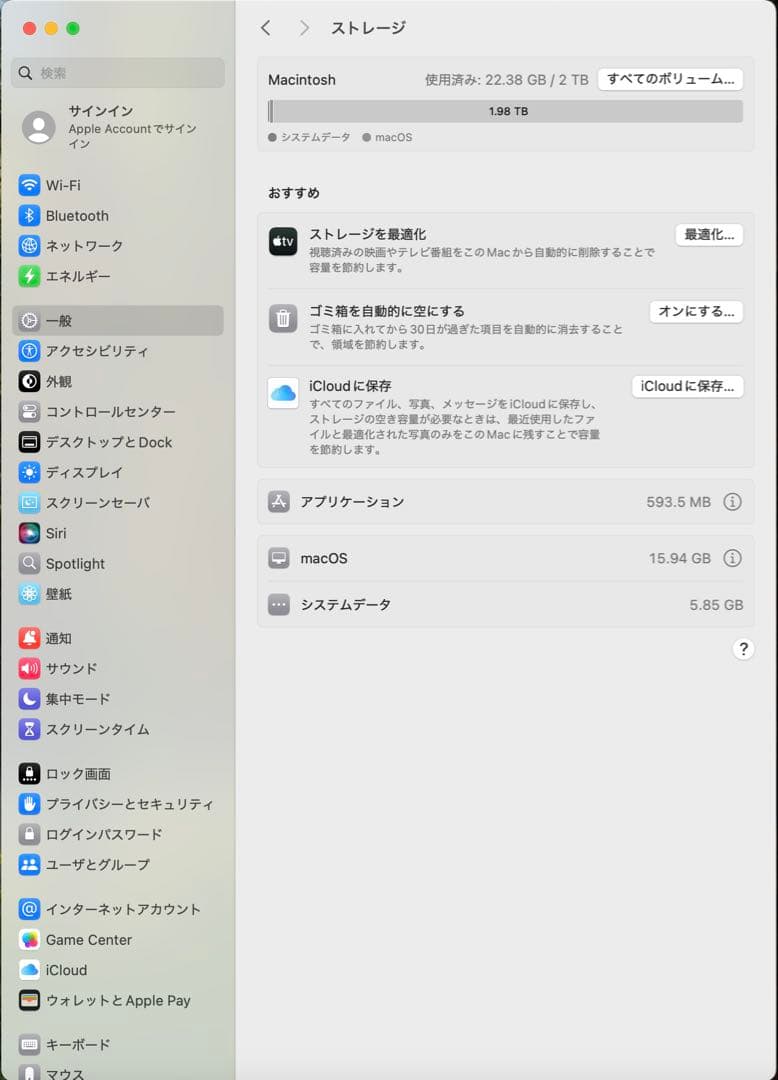Open デスクトップとDock icon
This screenshot has height=1080, width=778.
coord(29,442)
